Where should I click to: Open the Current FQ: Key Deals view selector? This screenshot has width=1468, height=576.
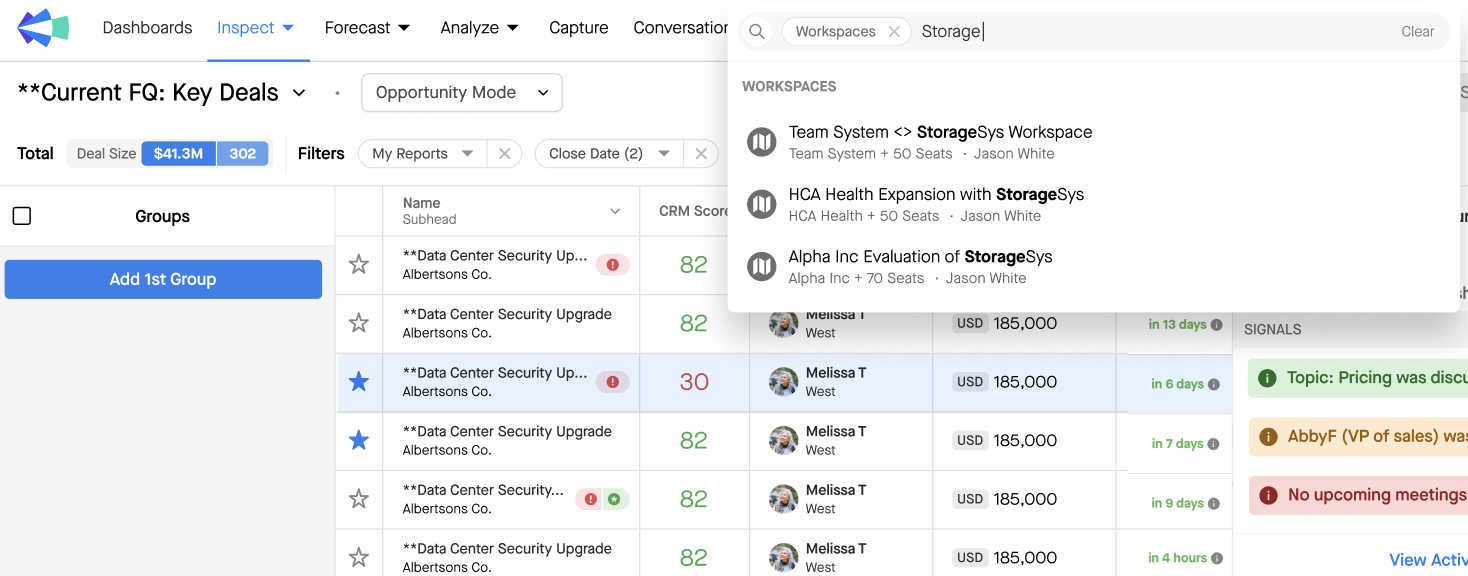tap(162, 93)
